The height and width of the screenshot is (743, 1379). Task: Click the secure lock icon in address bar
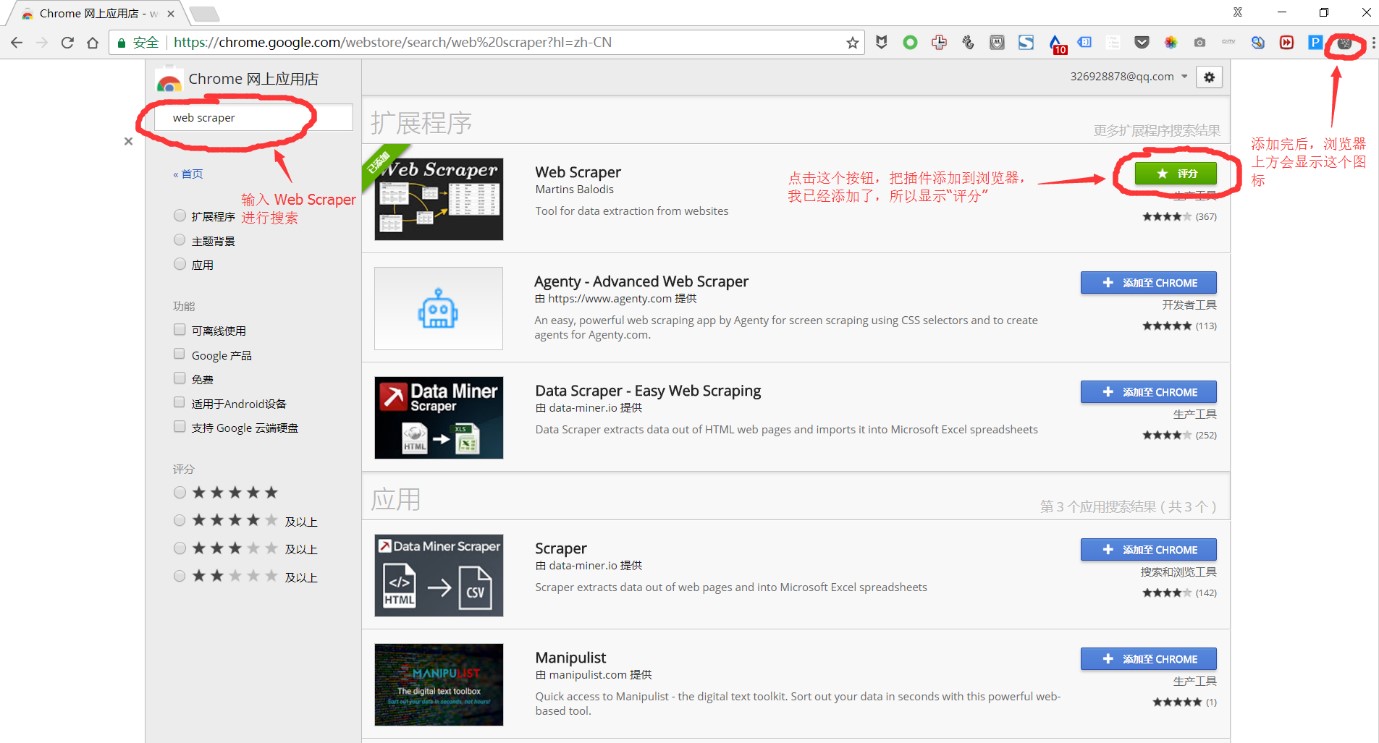(x=121, y=43)
